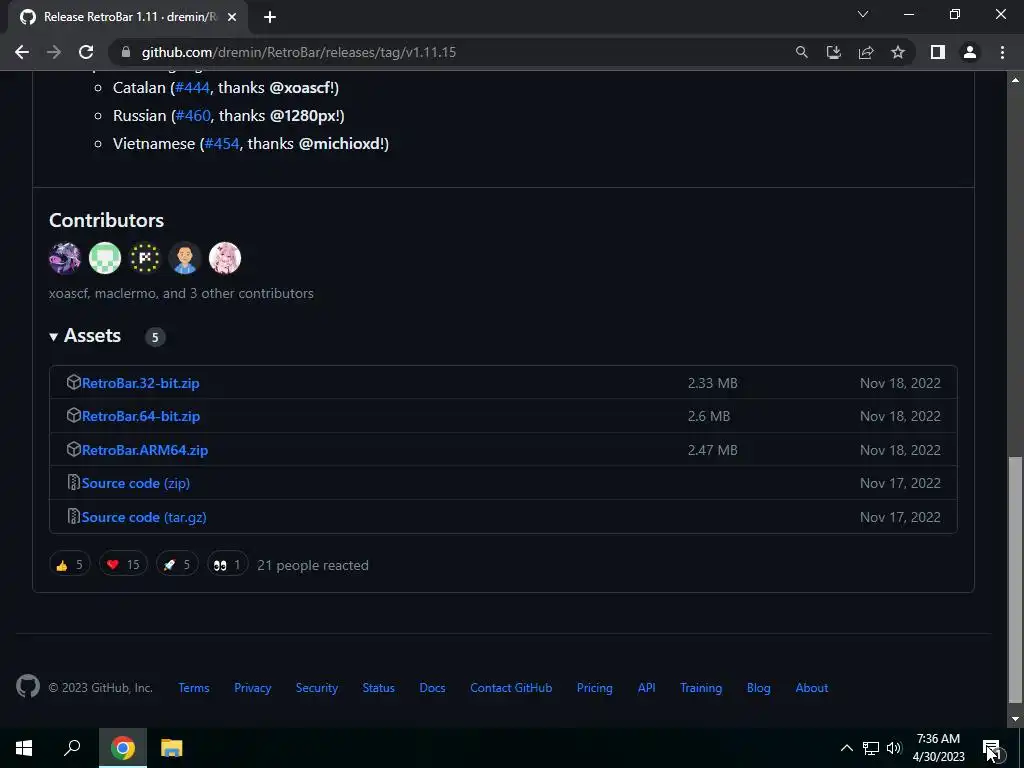
Task: Visit @michioxd user profile
Action: coord(341,144)
